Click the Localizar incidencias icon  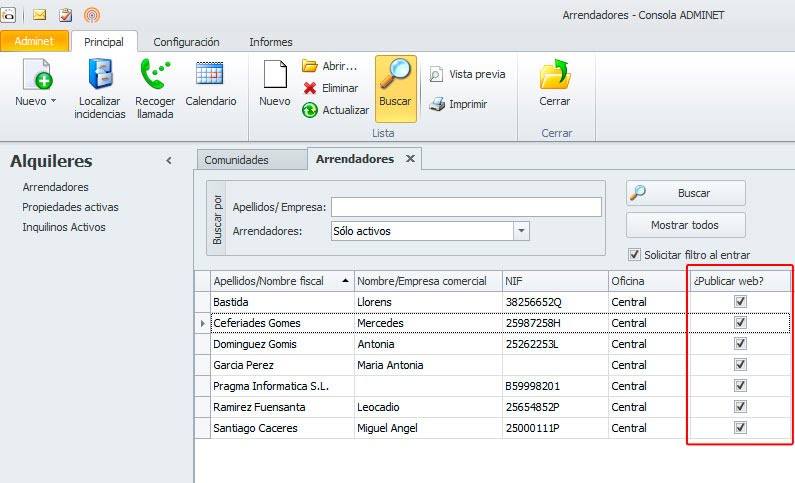[100, 76]
